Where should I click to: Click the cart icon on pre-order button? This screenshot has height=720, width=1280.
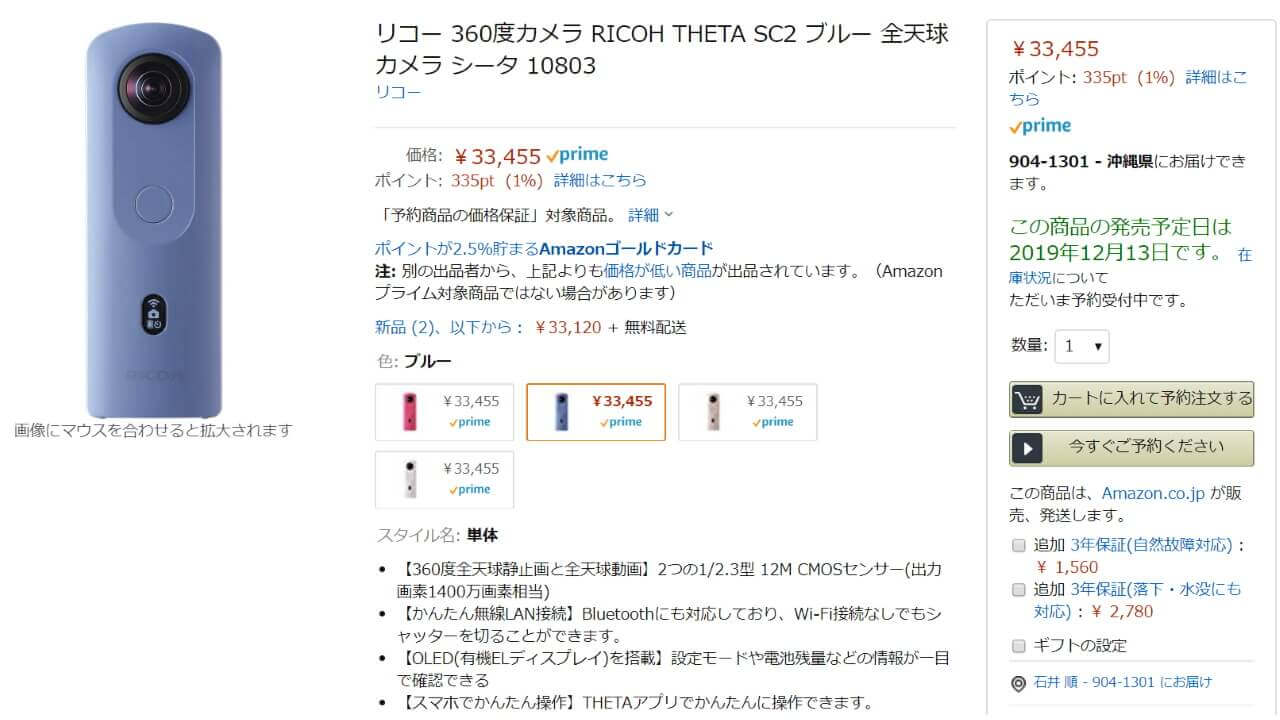1027,399
